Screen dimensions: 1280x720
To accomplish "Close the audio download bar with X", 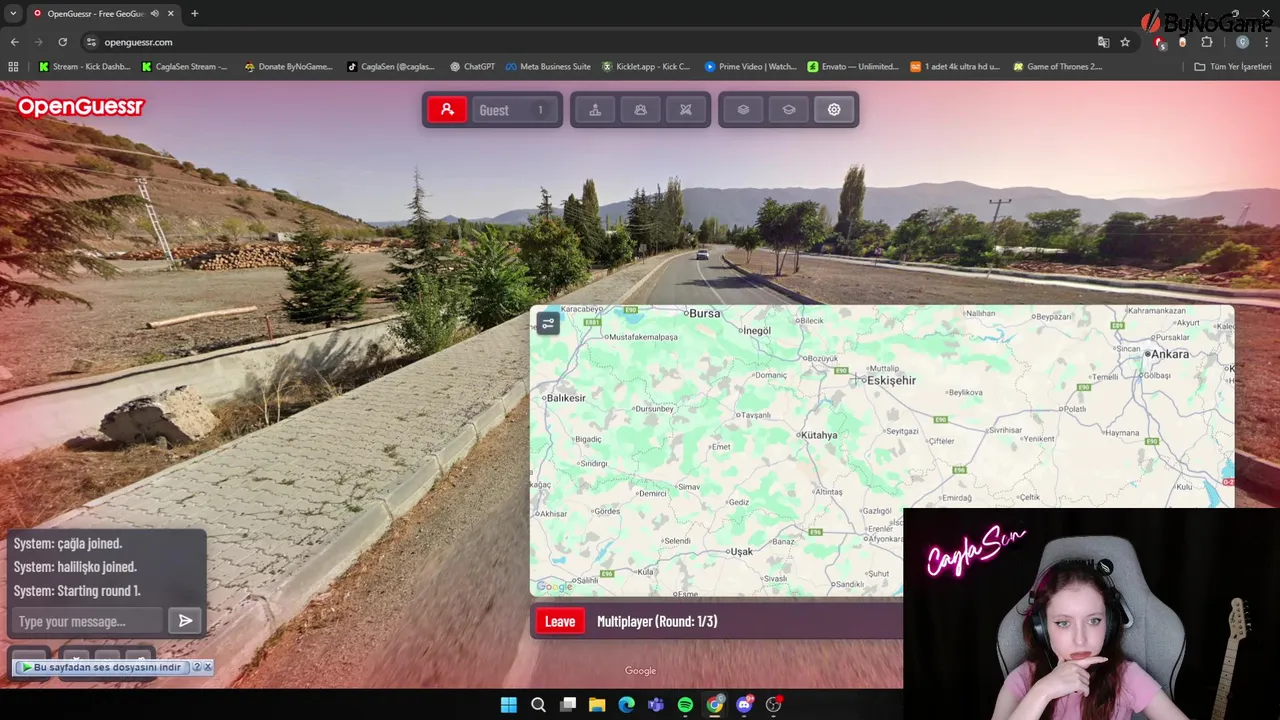I will tap(208, 667).
